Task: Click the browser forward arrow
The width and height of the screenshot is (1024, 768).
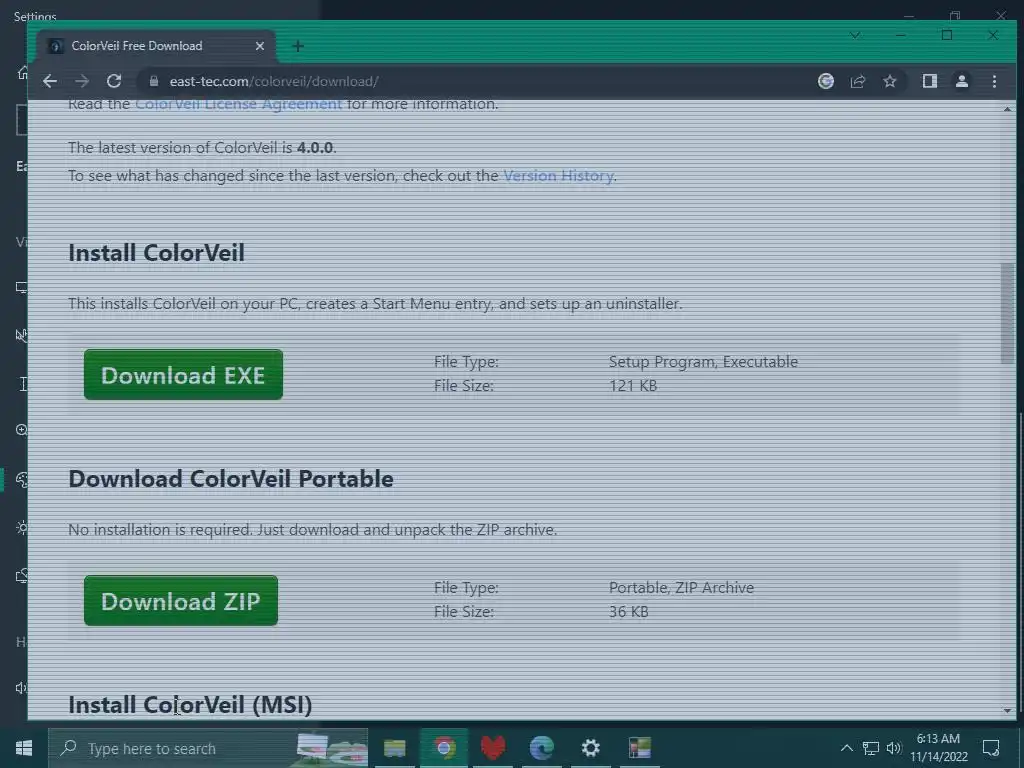Action: [x=82, y=81]
